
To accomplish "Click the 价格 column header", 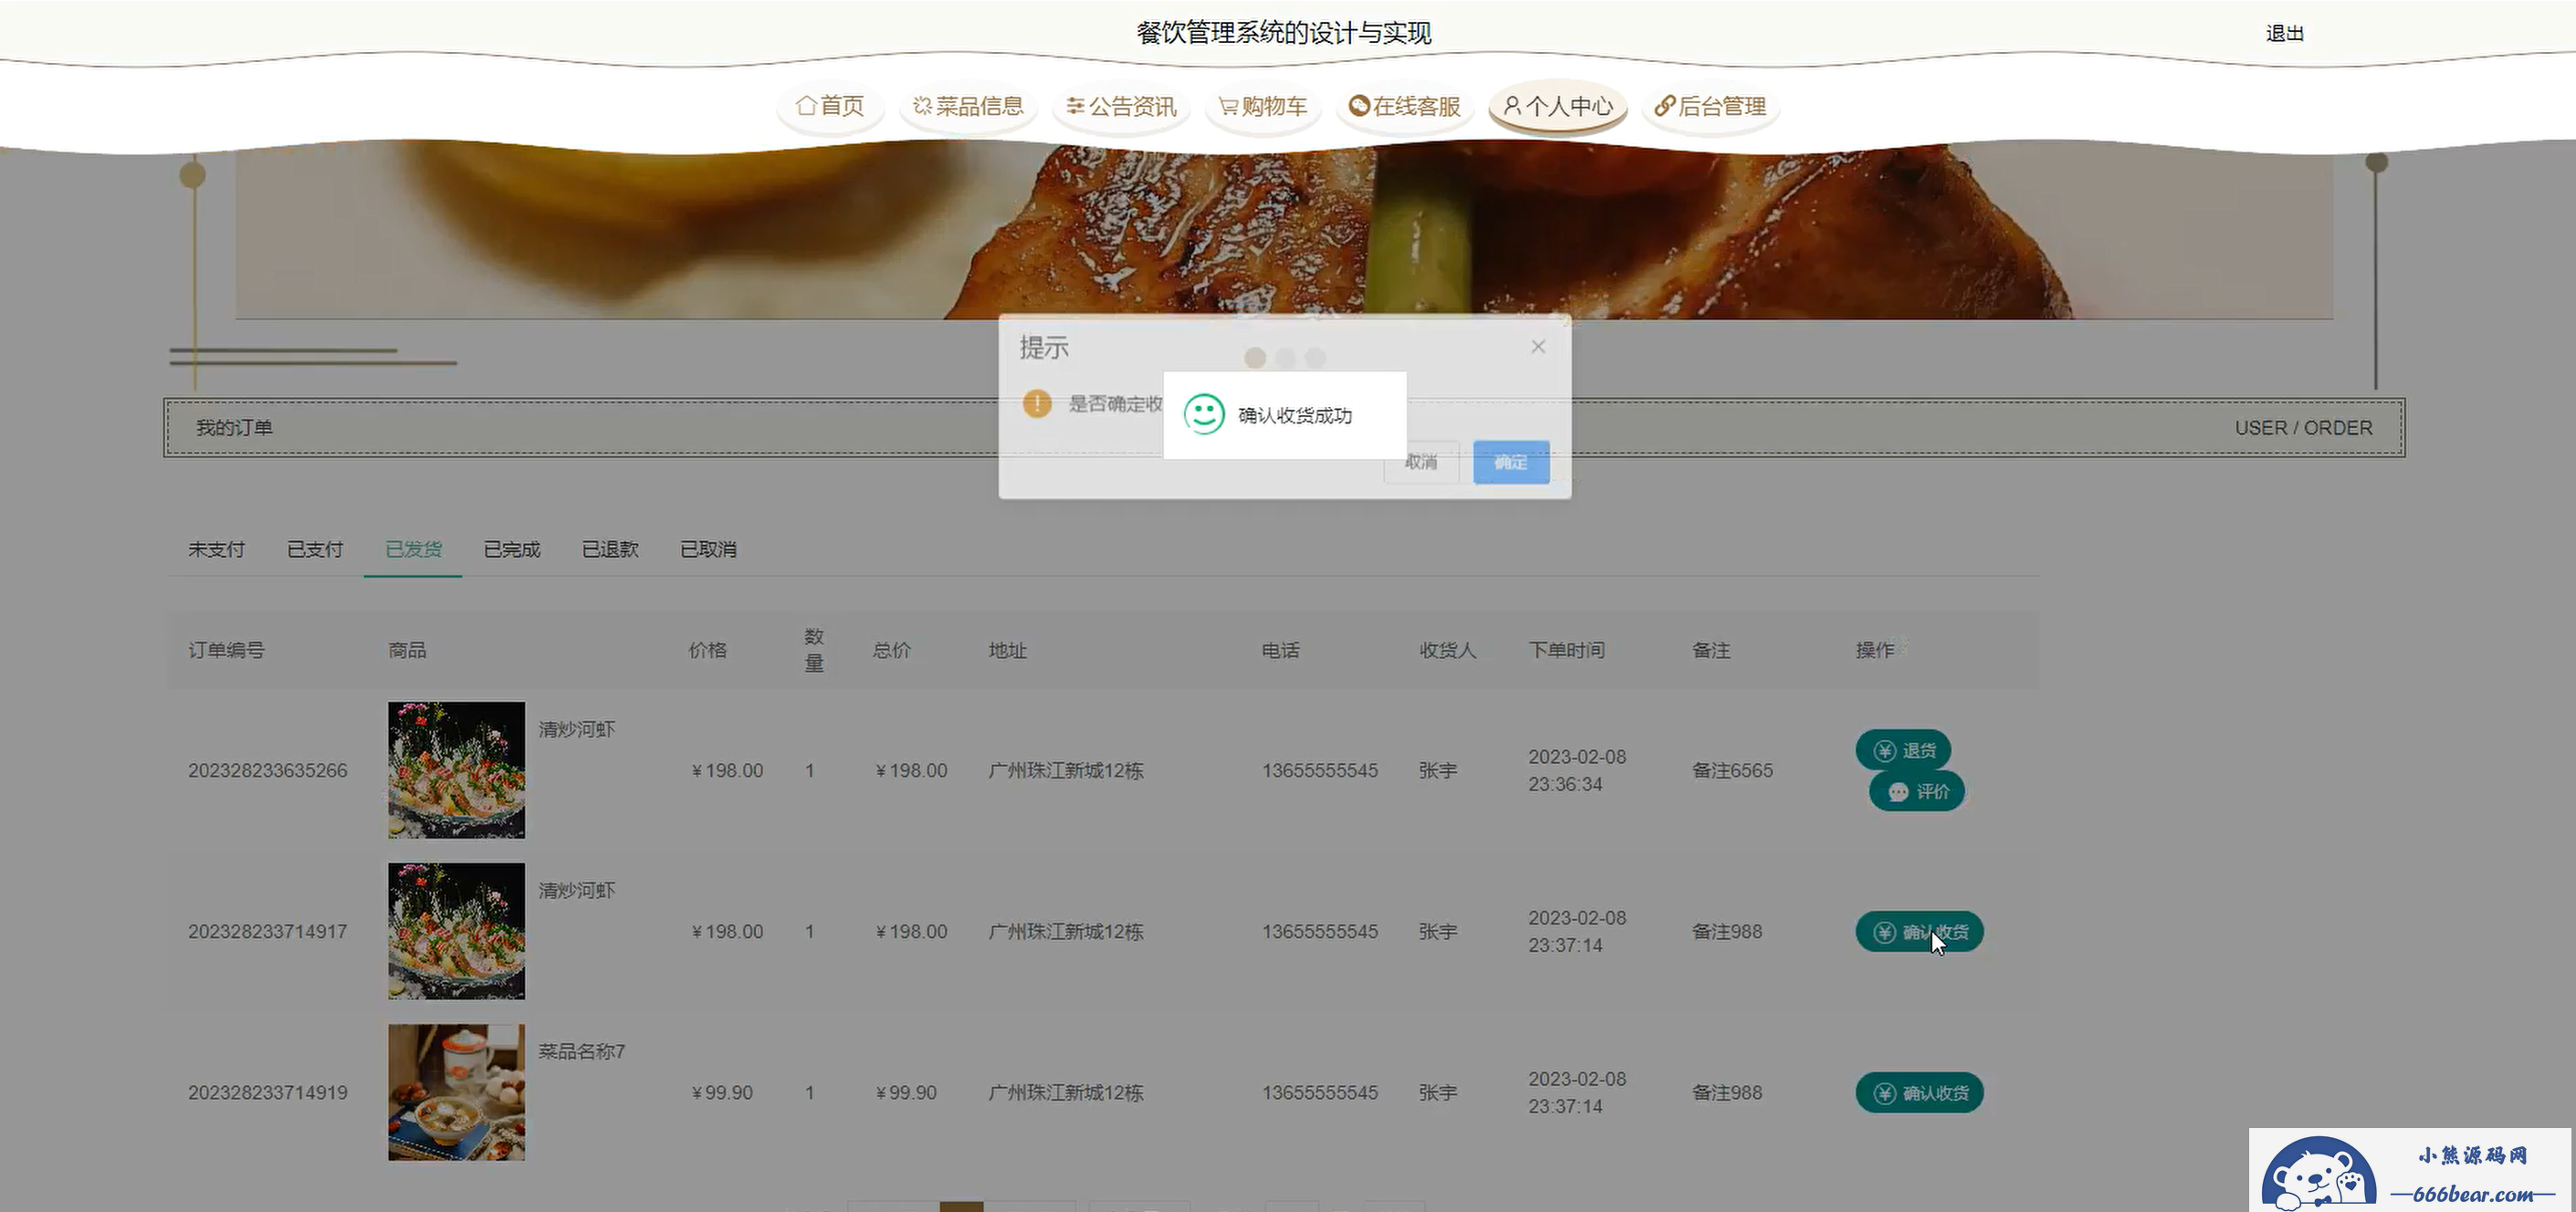I will pos(707,650).
